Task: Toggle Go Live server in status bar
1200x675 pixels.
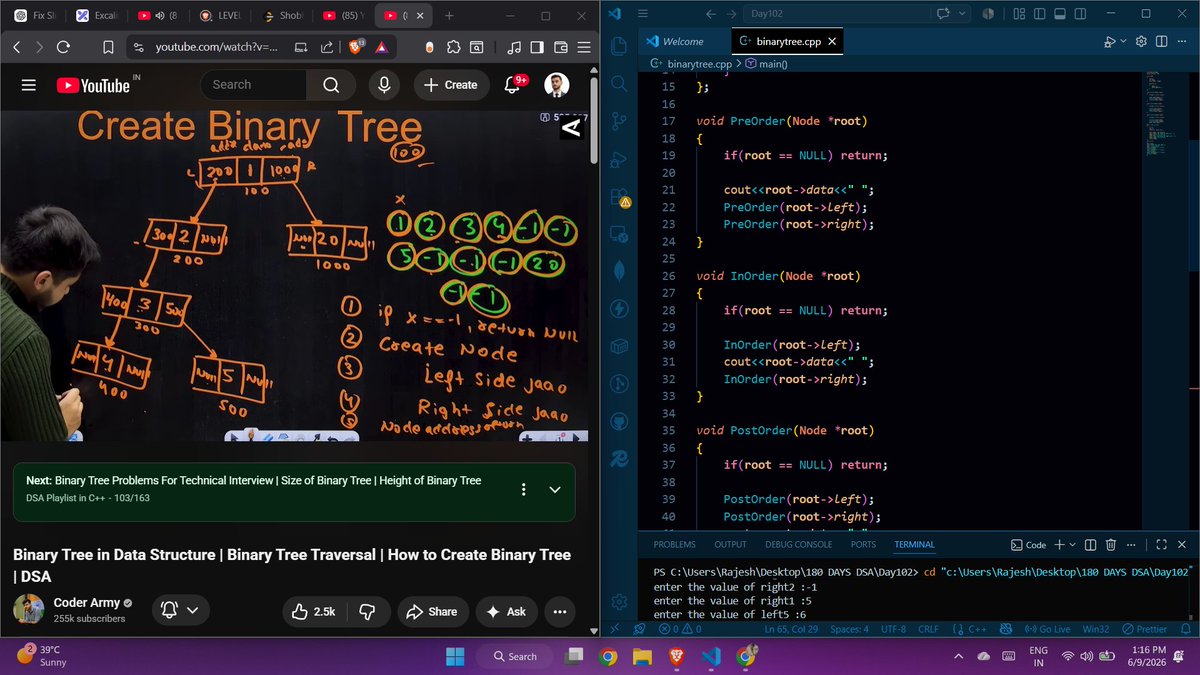Action: coord(1048,629)
